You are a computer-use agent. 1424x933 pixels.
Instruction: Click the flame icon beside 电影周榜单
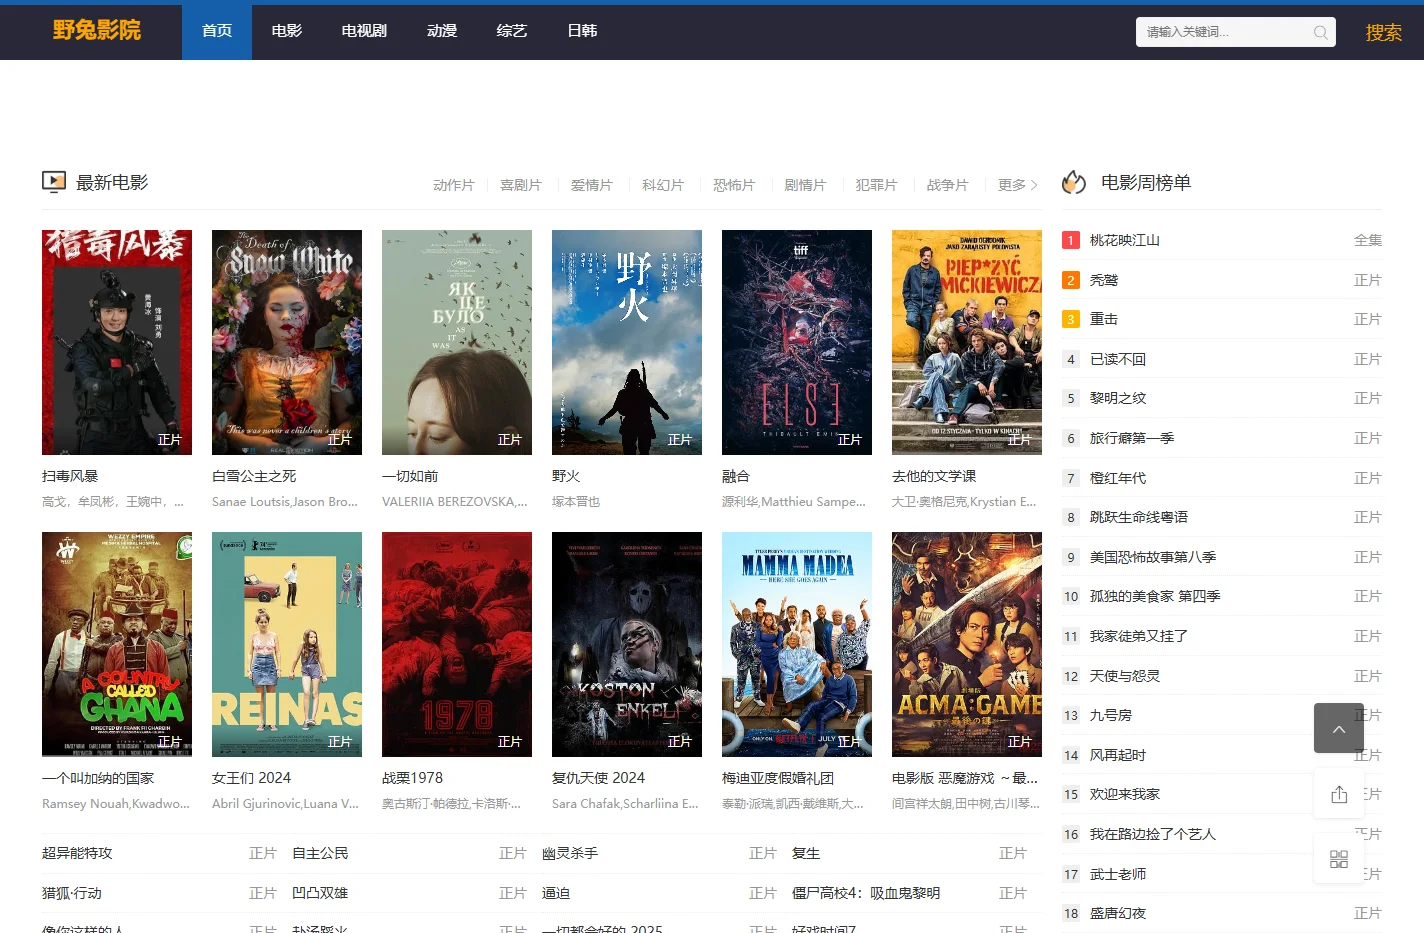1074,182
